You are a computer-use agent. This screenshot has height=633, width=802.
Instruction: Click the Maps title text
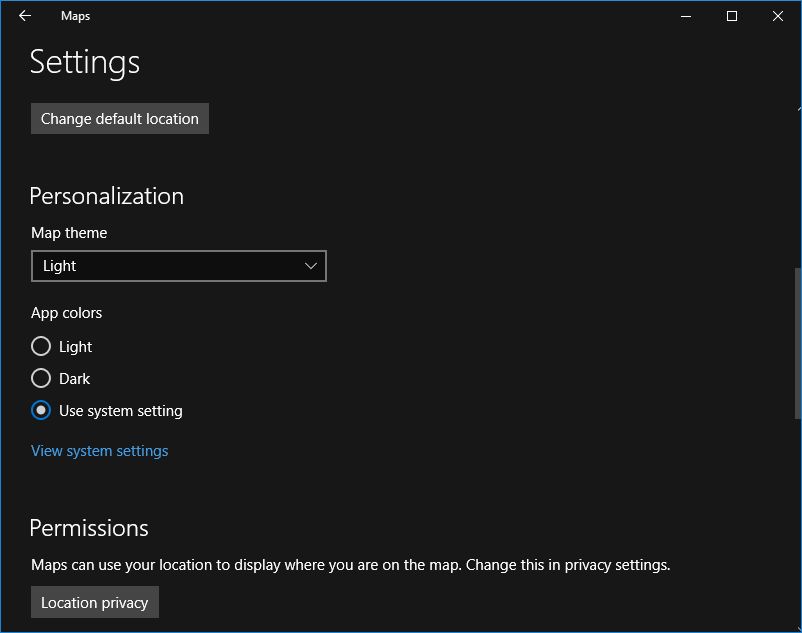75,16
